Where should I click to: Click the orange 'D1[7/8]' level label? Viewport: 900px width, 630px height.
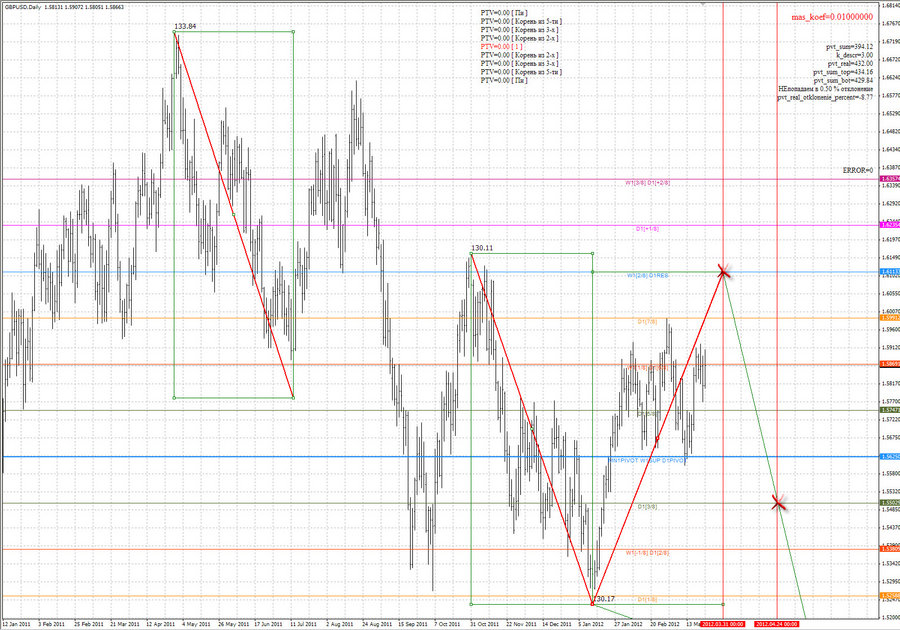point(647,322)
